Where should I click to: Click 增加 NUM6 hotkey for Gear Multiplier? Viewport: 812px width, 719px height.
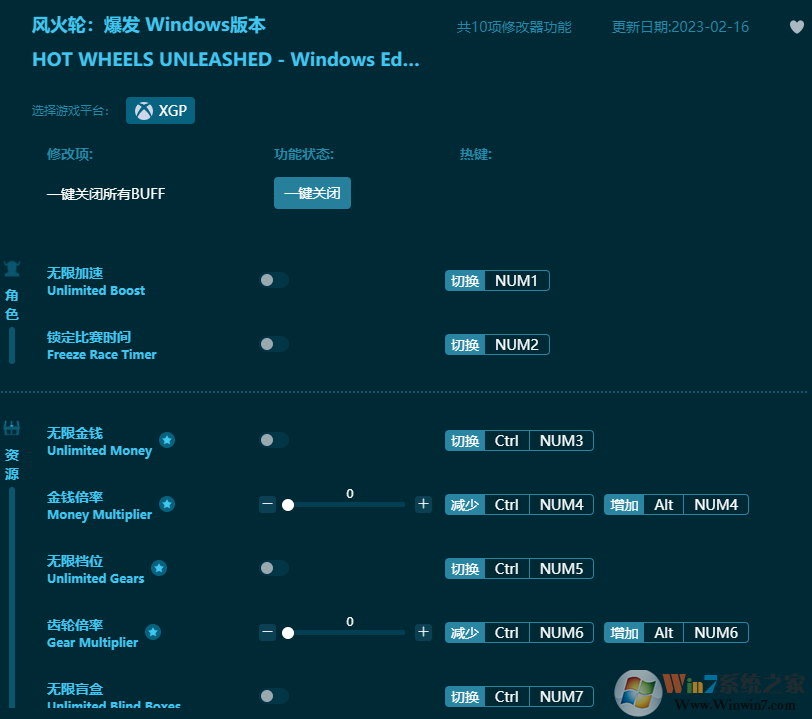[716, 632]
